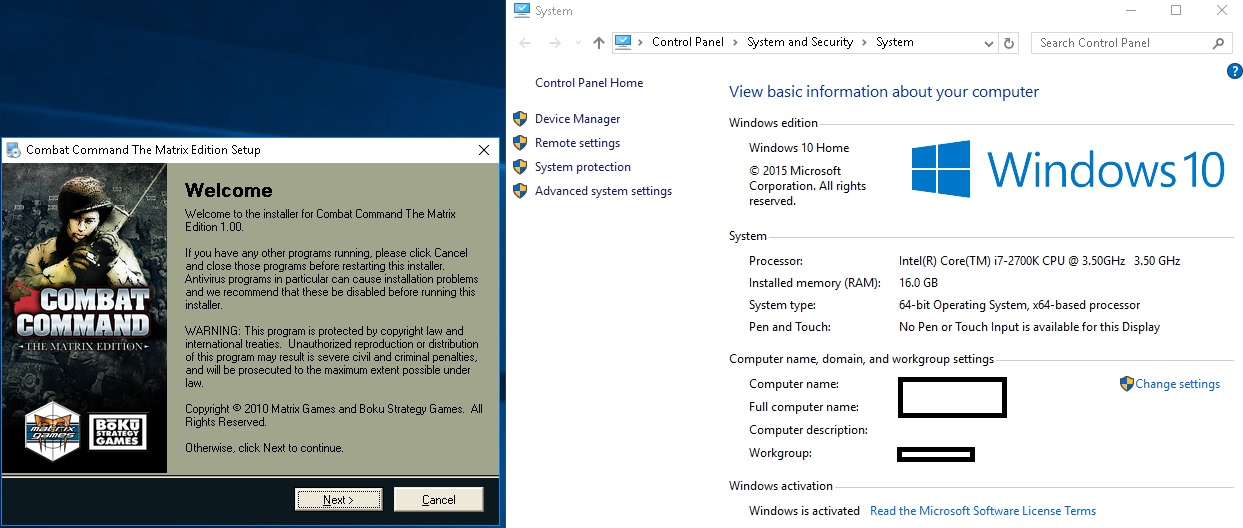This screenshot has height=528, width=1243.
Task: Click shield icon beside Remote settings
Action: pos(520,143)
